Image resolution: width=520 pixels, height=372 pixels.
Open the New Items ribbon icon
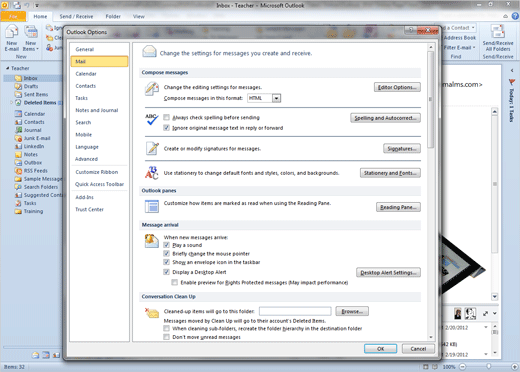[x=31, y=32]
